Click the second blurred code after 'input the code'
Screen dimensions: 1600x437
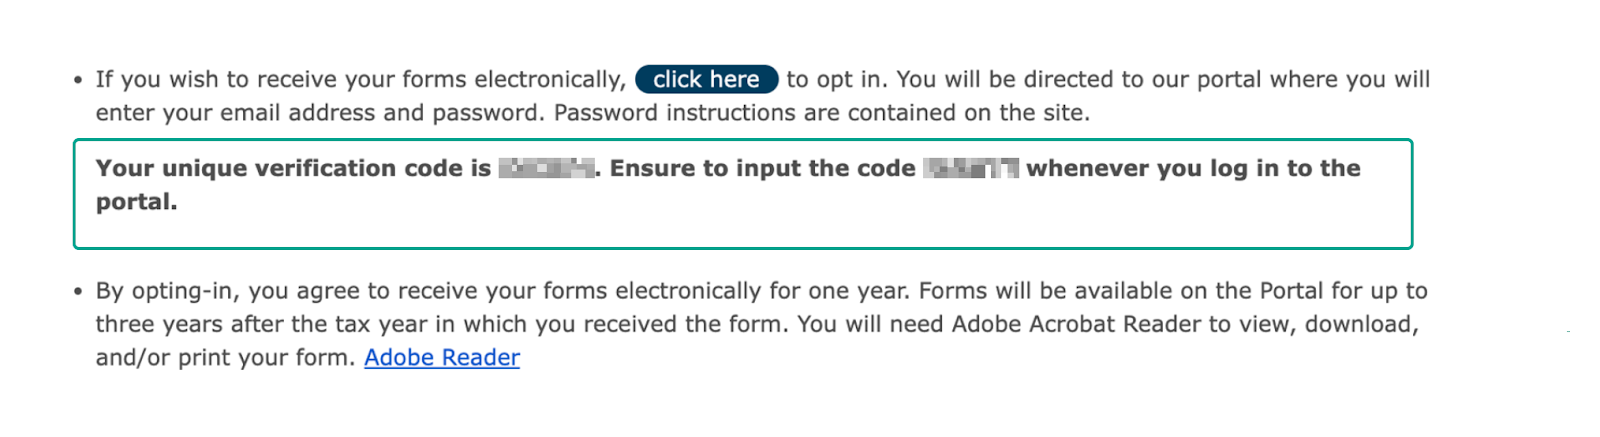[x=971, y=168]
